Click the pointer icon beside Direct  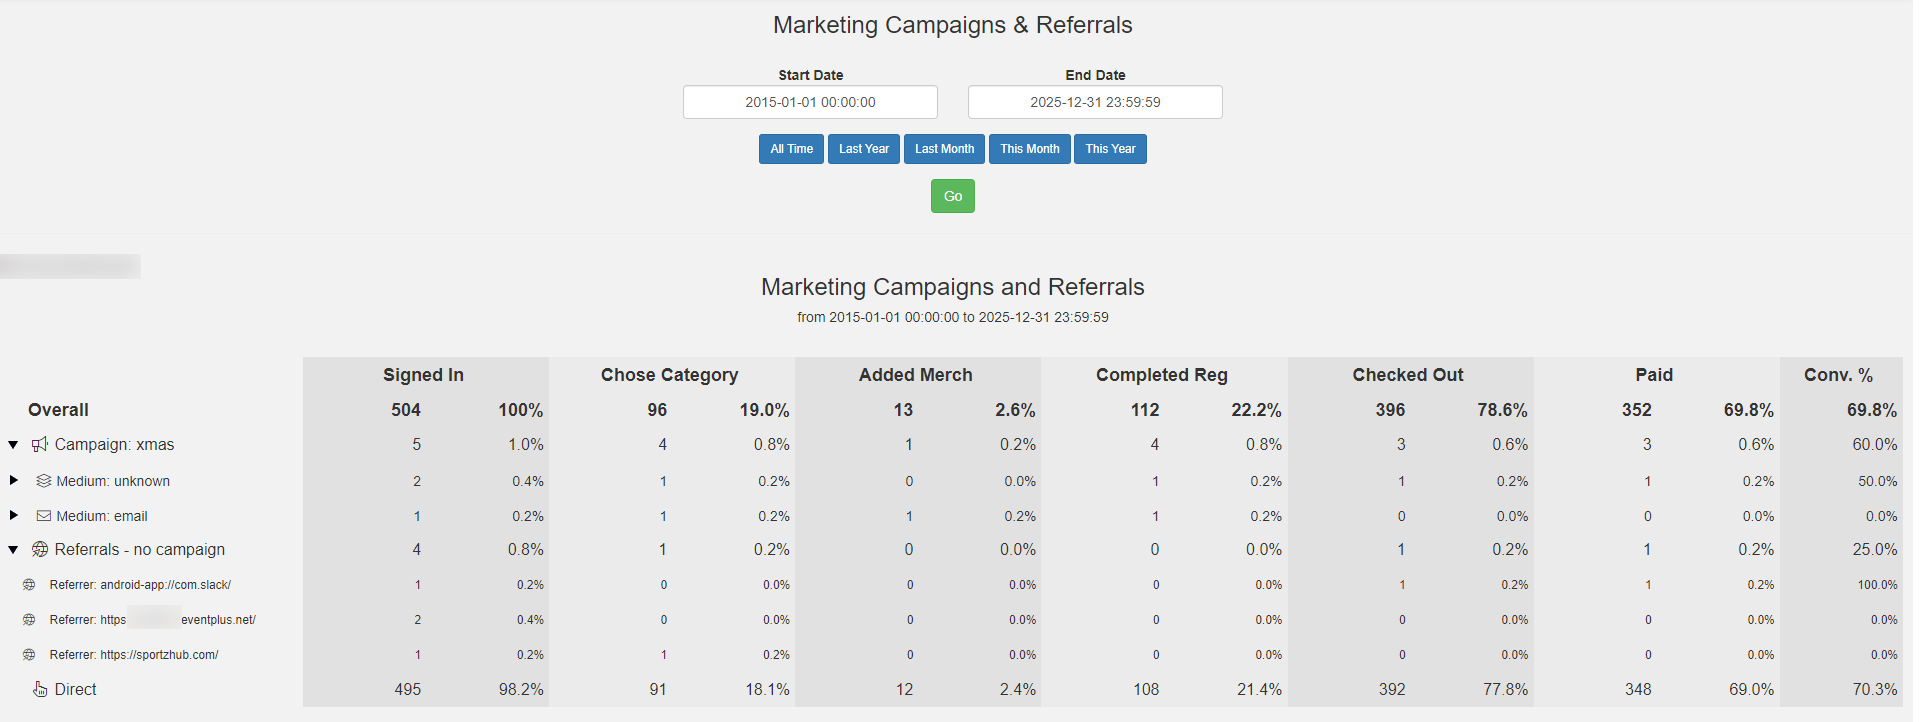pyautogui.click(x=40, y=689)
